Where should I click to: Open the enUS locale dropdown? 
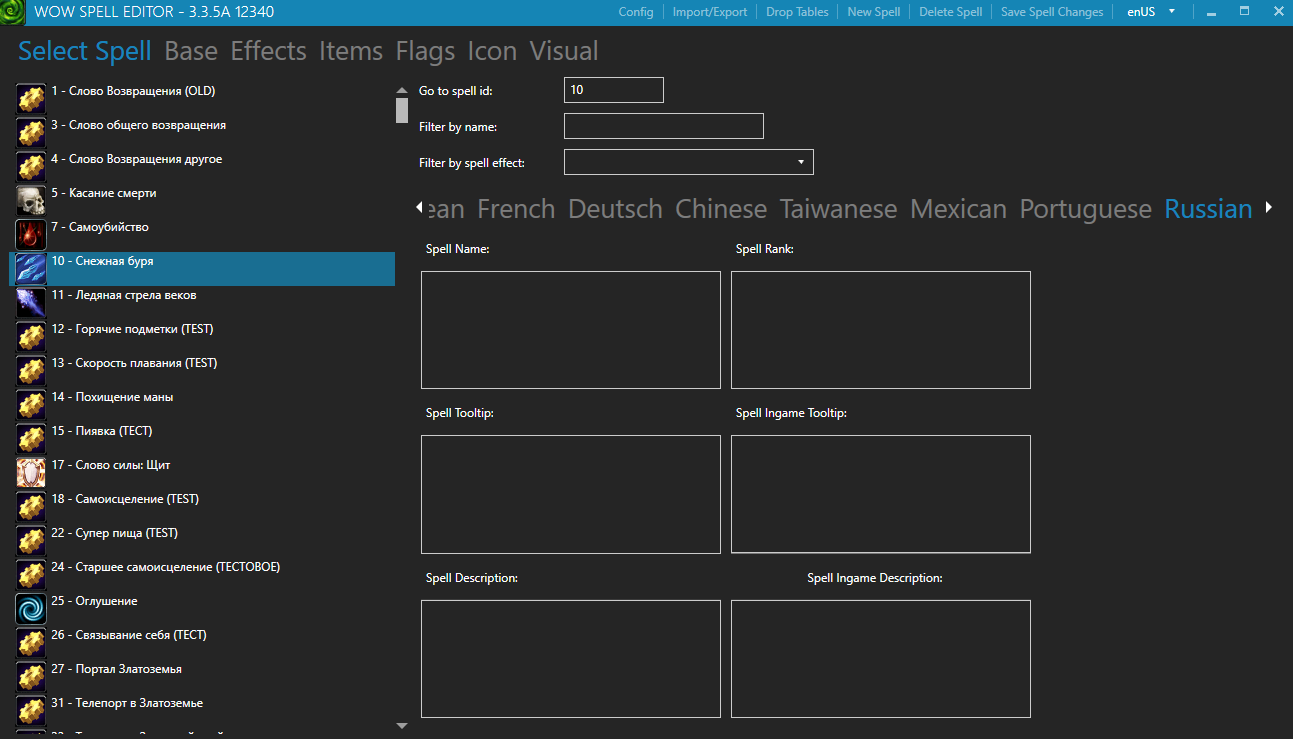1148,12
